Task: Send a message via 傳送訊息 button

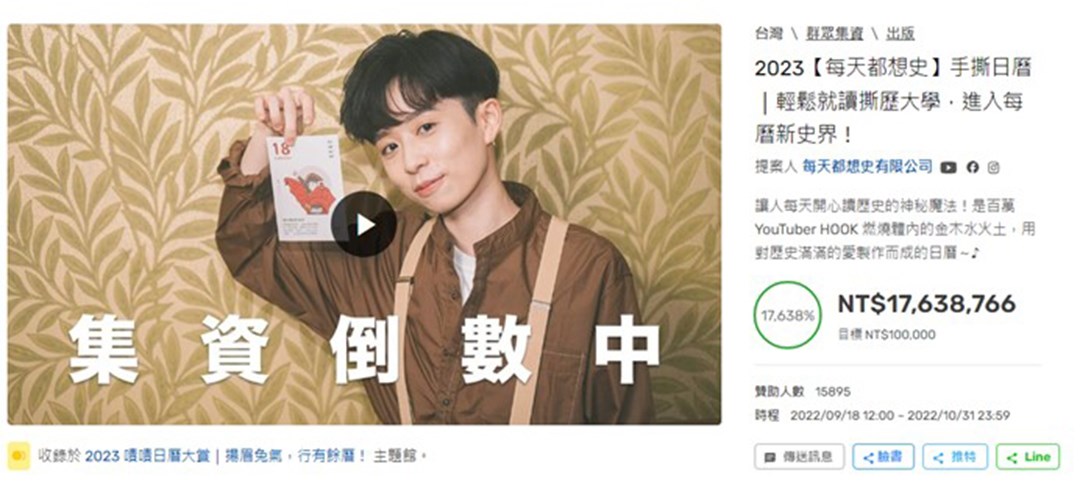Action: coord(799,457)
